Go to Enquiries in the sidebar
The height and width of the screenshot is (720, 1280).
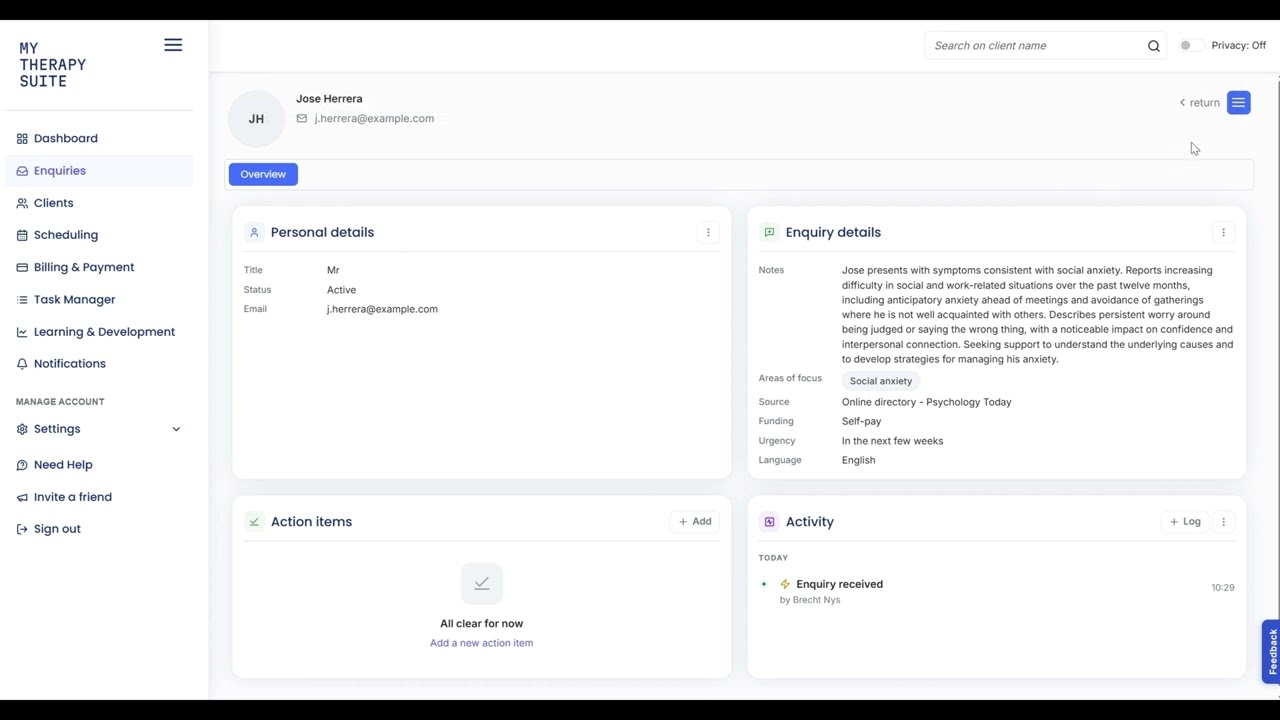(x=60, y=170)
